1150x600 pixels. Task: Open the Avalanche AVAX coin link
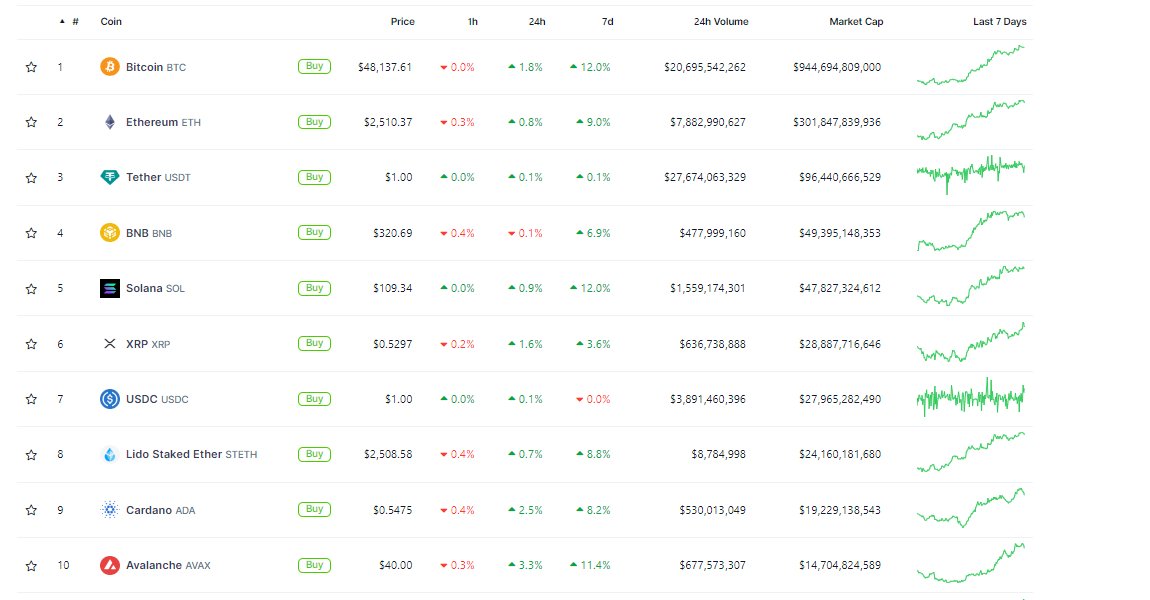pos(168,565)
